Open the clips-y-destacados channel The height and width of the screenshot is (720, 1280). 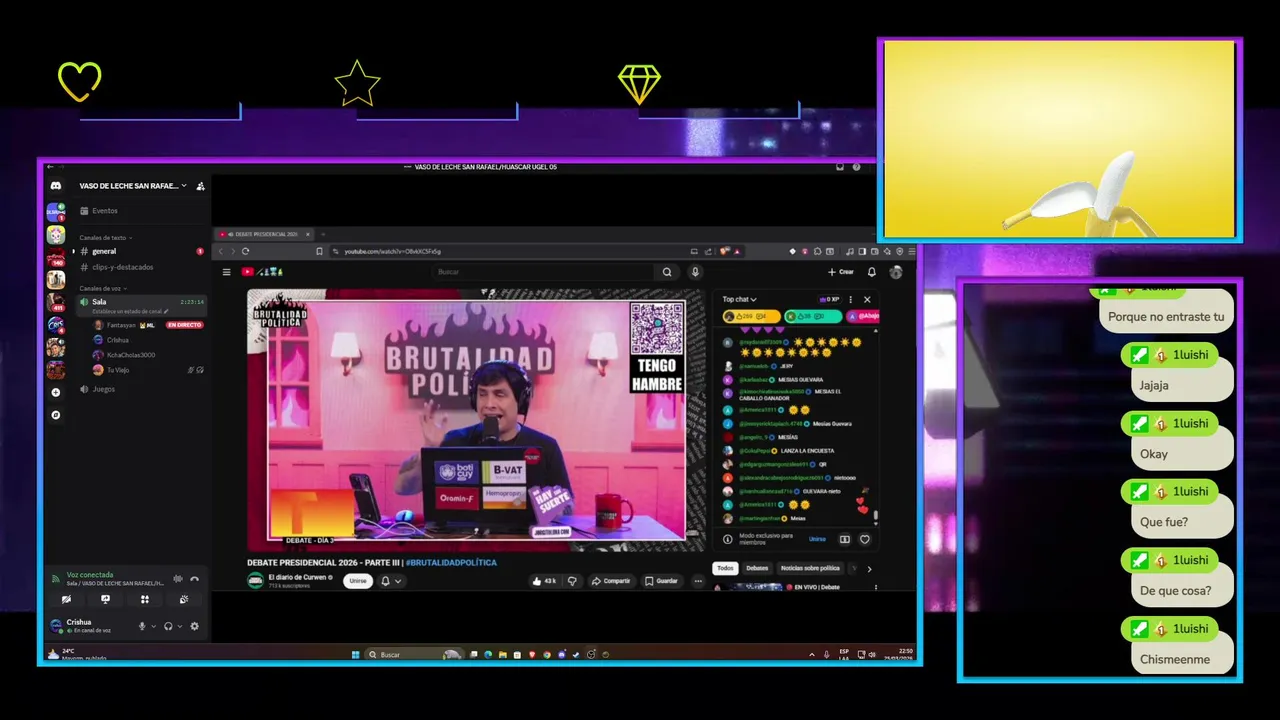(x=140, y=267)
